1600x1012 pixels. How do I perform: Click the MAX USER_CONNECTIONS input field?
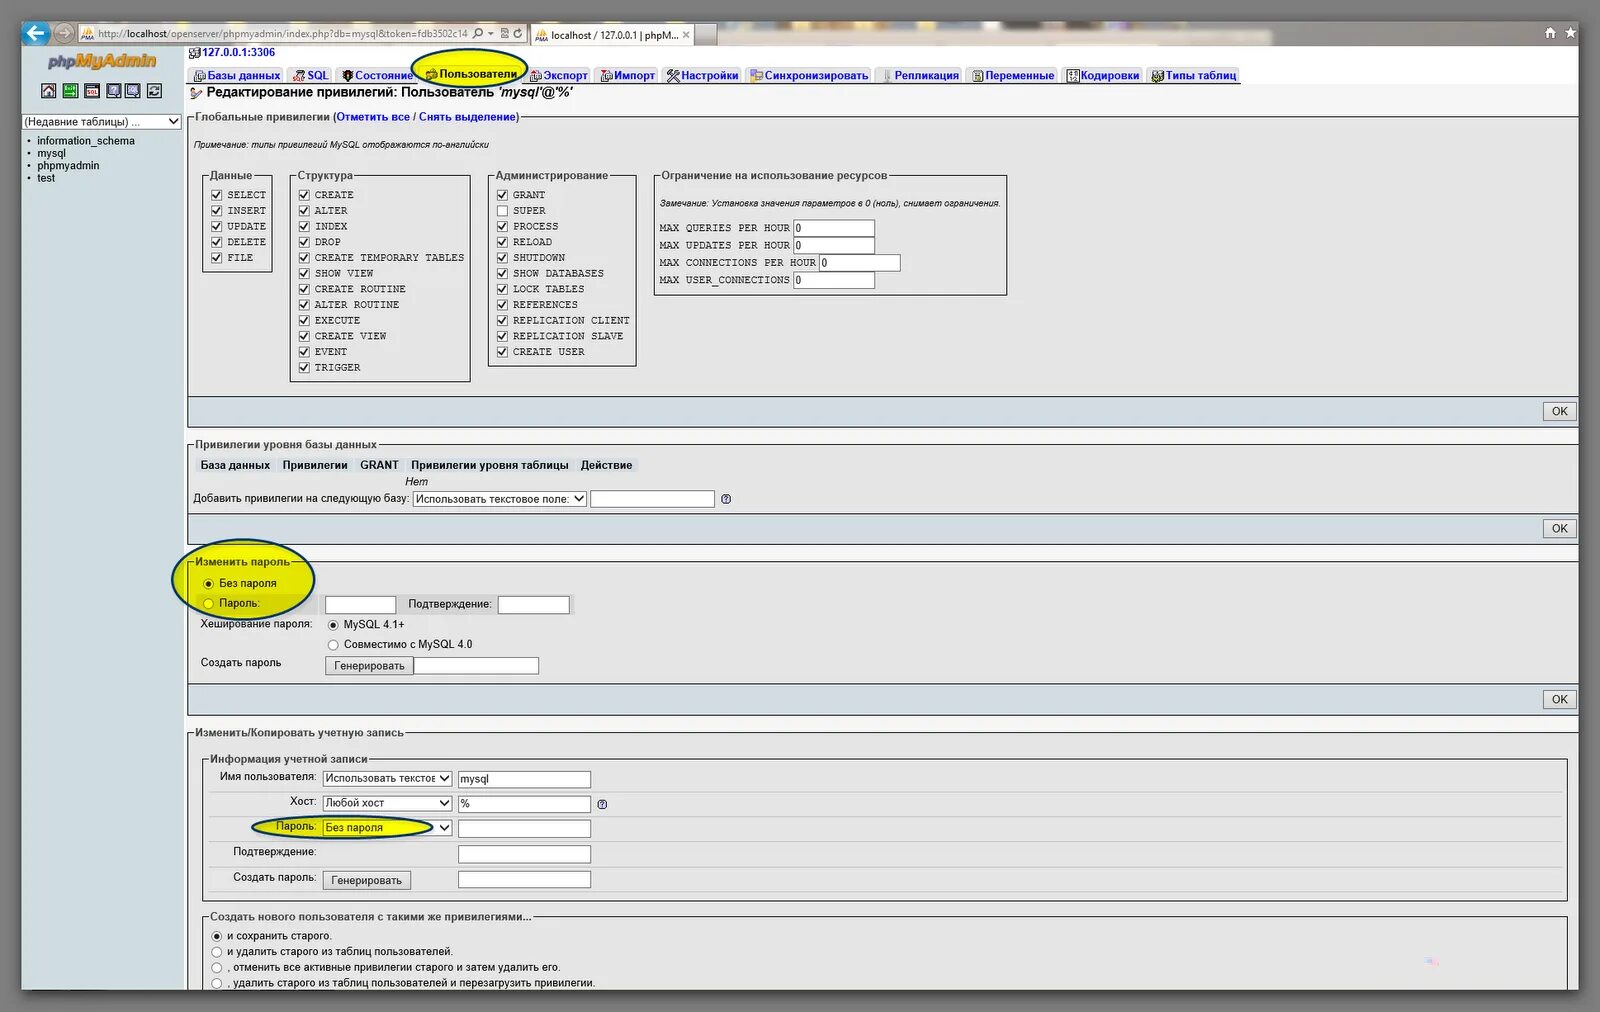(x=834, y=280)
